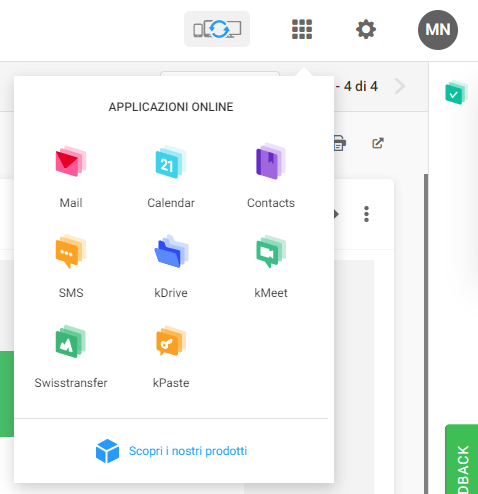Launch the kMeet video icon
This screenshot has height=494, width=478.
[271, 251]
